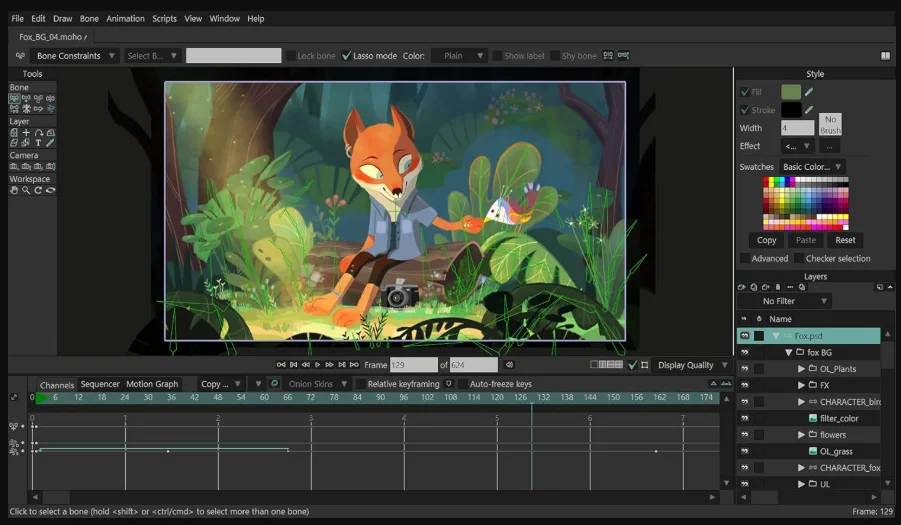Open the Animation menu

click(125, 18)
